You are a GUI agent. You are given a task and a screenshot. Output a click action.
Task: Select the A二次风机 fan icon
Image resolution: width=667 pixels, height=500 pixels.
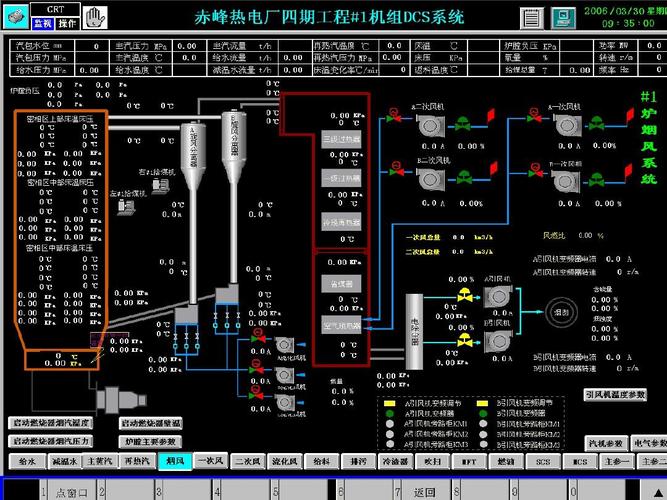coord(430,125)
